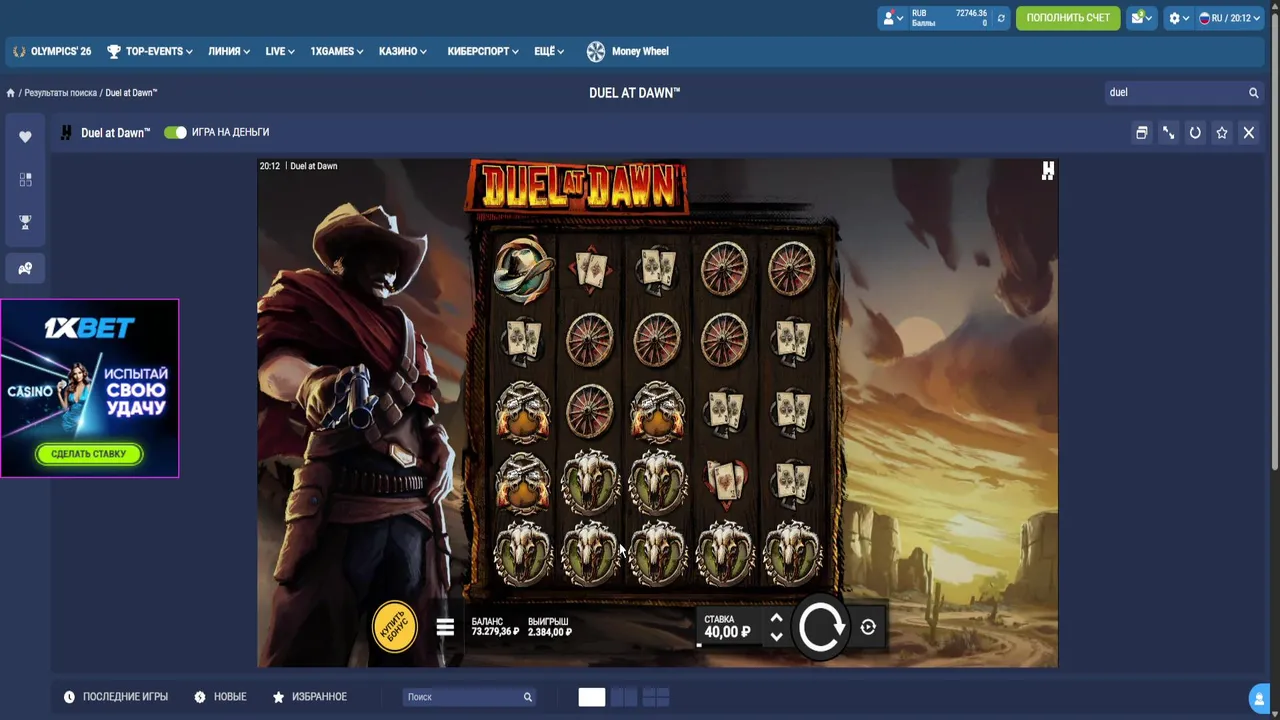Increase the bet with the up arrow
The height and width of the screenshot is (720, 1280).
[776, 618]
